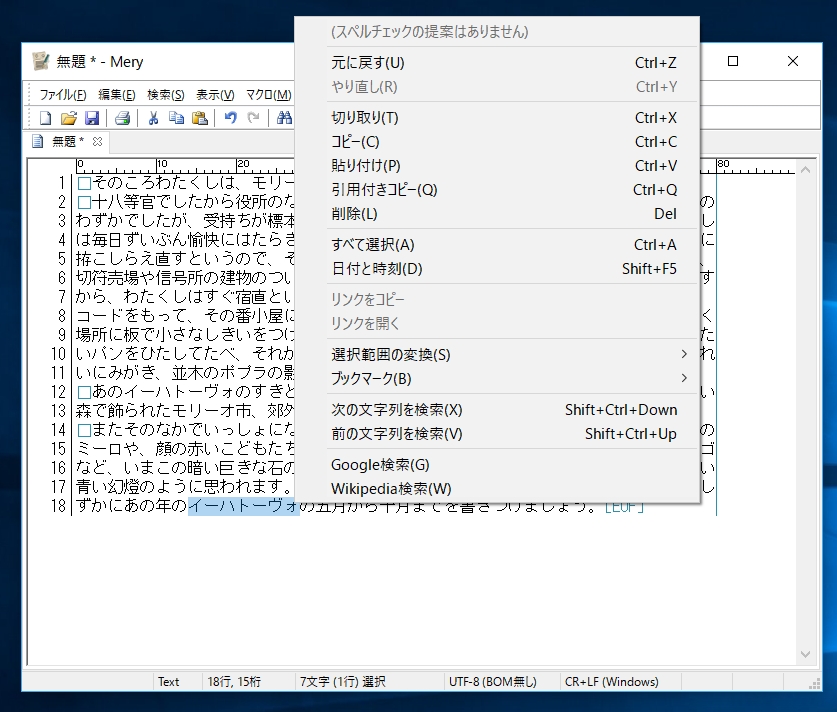Viewport: 837px width, 712px height.
Task: Paste from the clipboard icon
Action: pos(199,117)
